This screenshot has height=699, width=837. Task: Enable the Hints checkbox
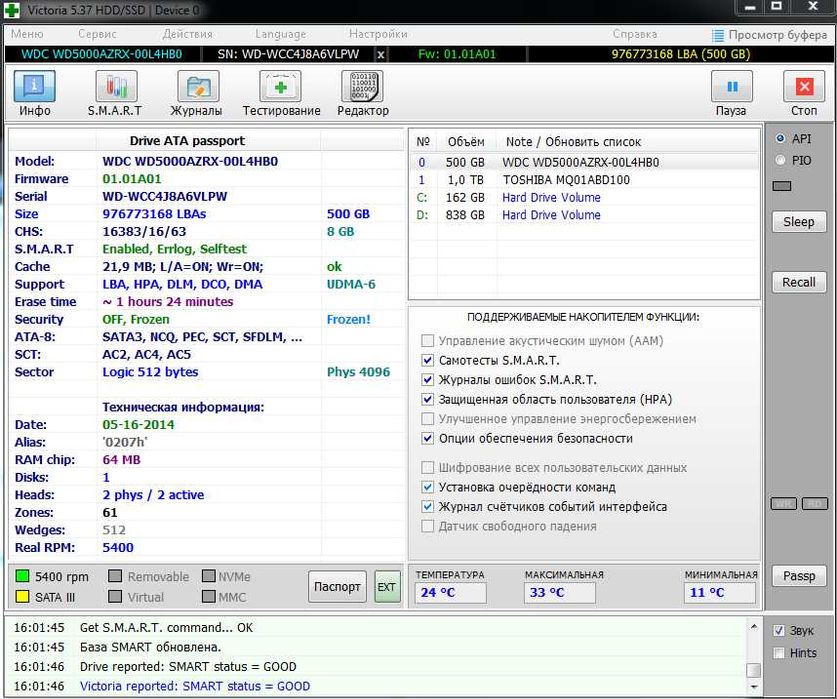tap(779, 653)
